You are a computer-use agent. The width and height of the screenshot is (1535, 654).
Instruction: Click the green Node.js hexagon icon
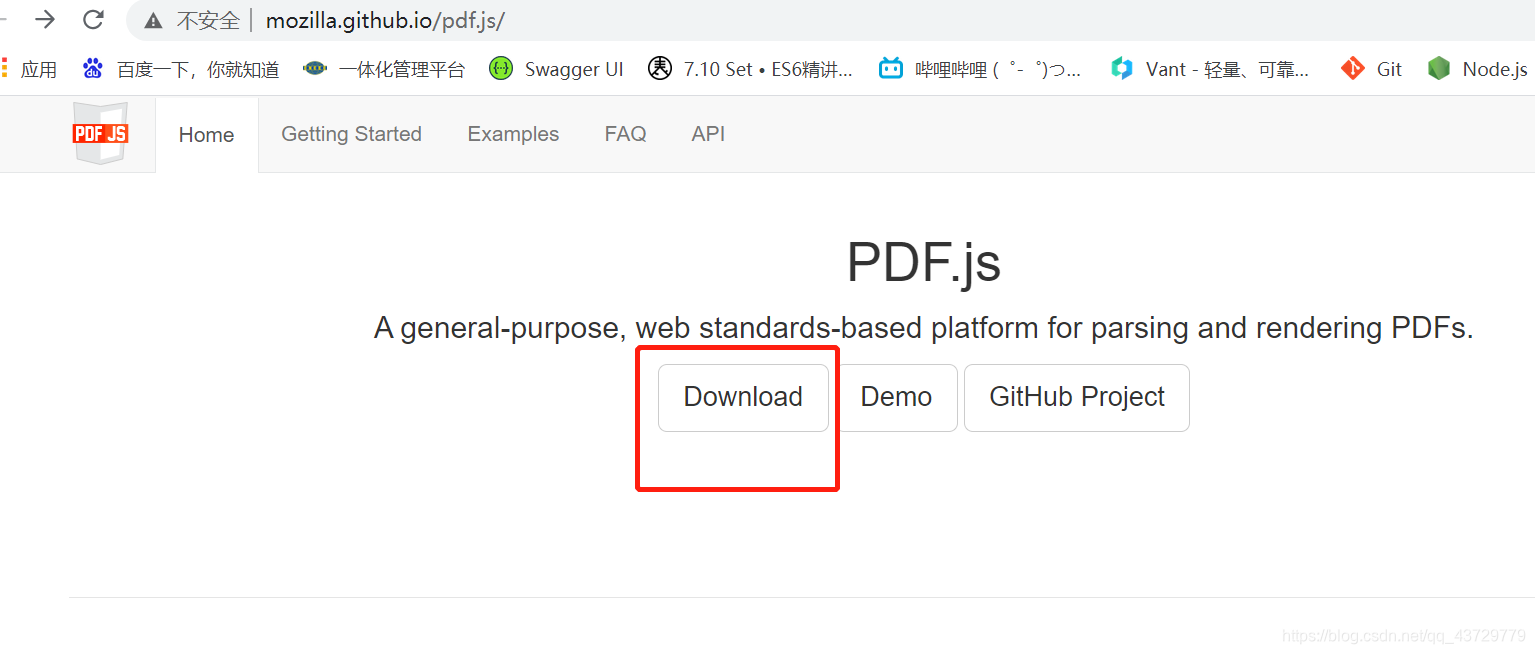coord(1438,69)
